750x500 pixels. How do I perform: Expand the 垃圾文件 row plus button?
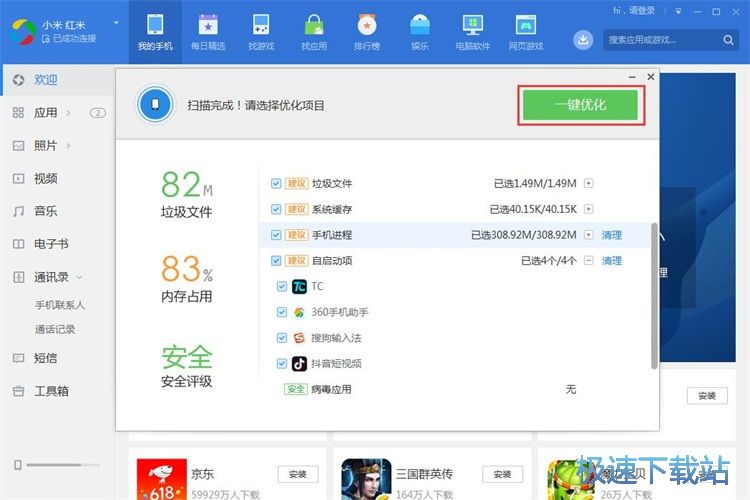[x=589, y=183]
